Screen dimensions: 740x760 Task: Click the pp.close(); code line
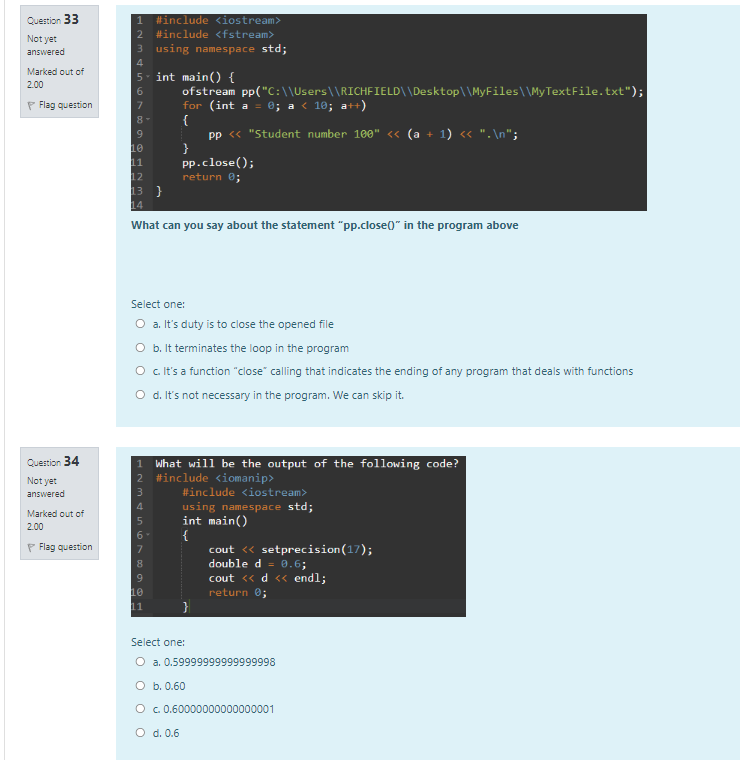(x=218, y=163)
